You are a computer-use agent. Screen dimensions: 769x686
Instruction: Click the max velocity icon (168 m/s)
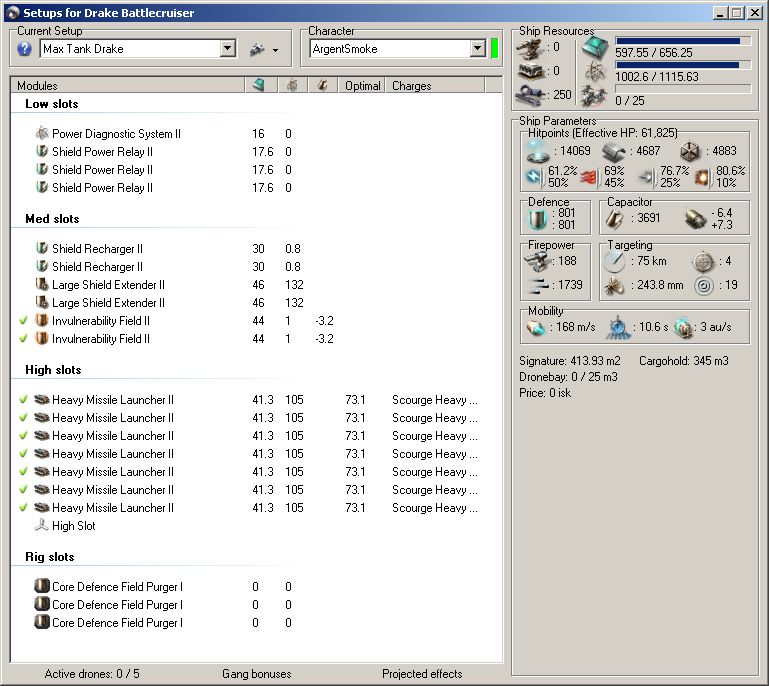pyautogui.click(x=536, y=328)
